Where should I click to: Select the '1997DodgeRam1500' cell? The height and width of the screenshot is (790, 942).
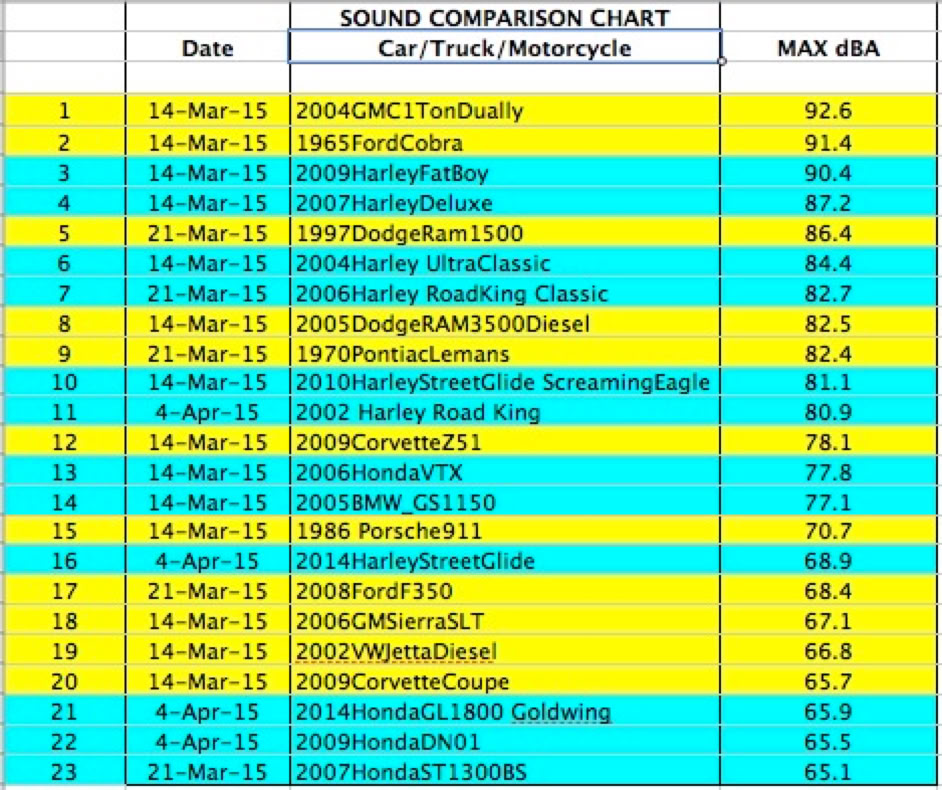(504, 233)
